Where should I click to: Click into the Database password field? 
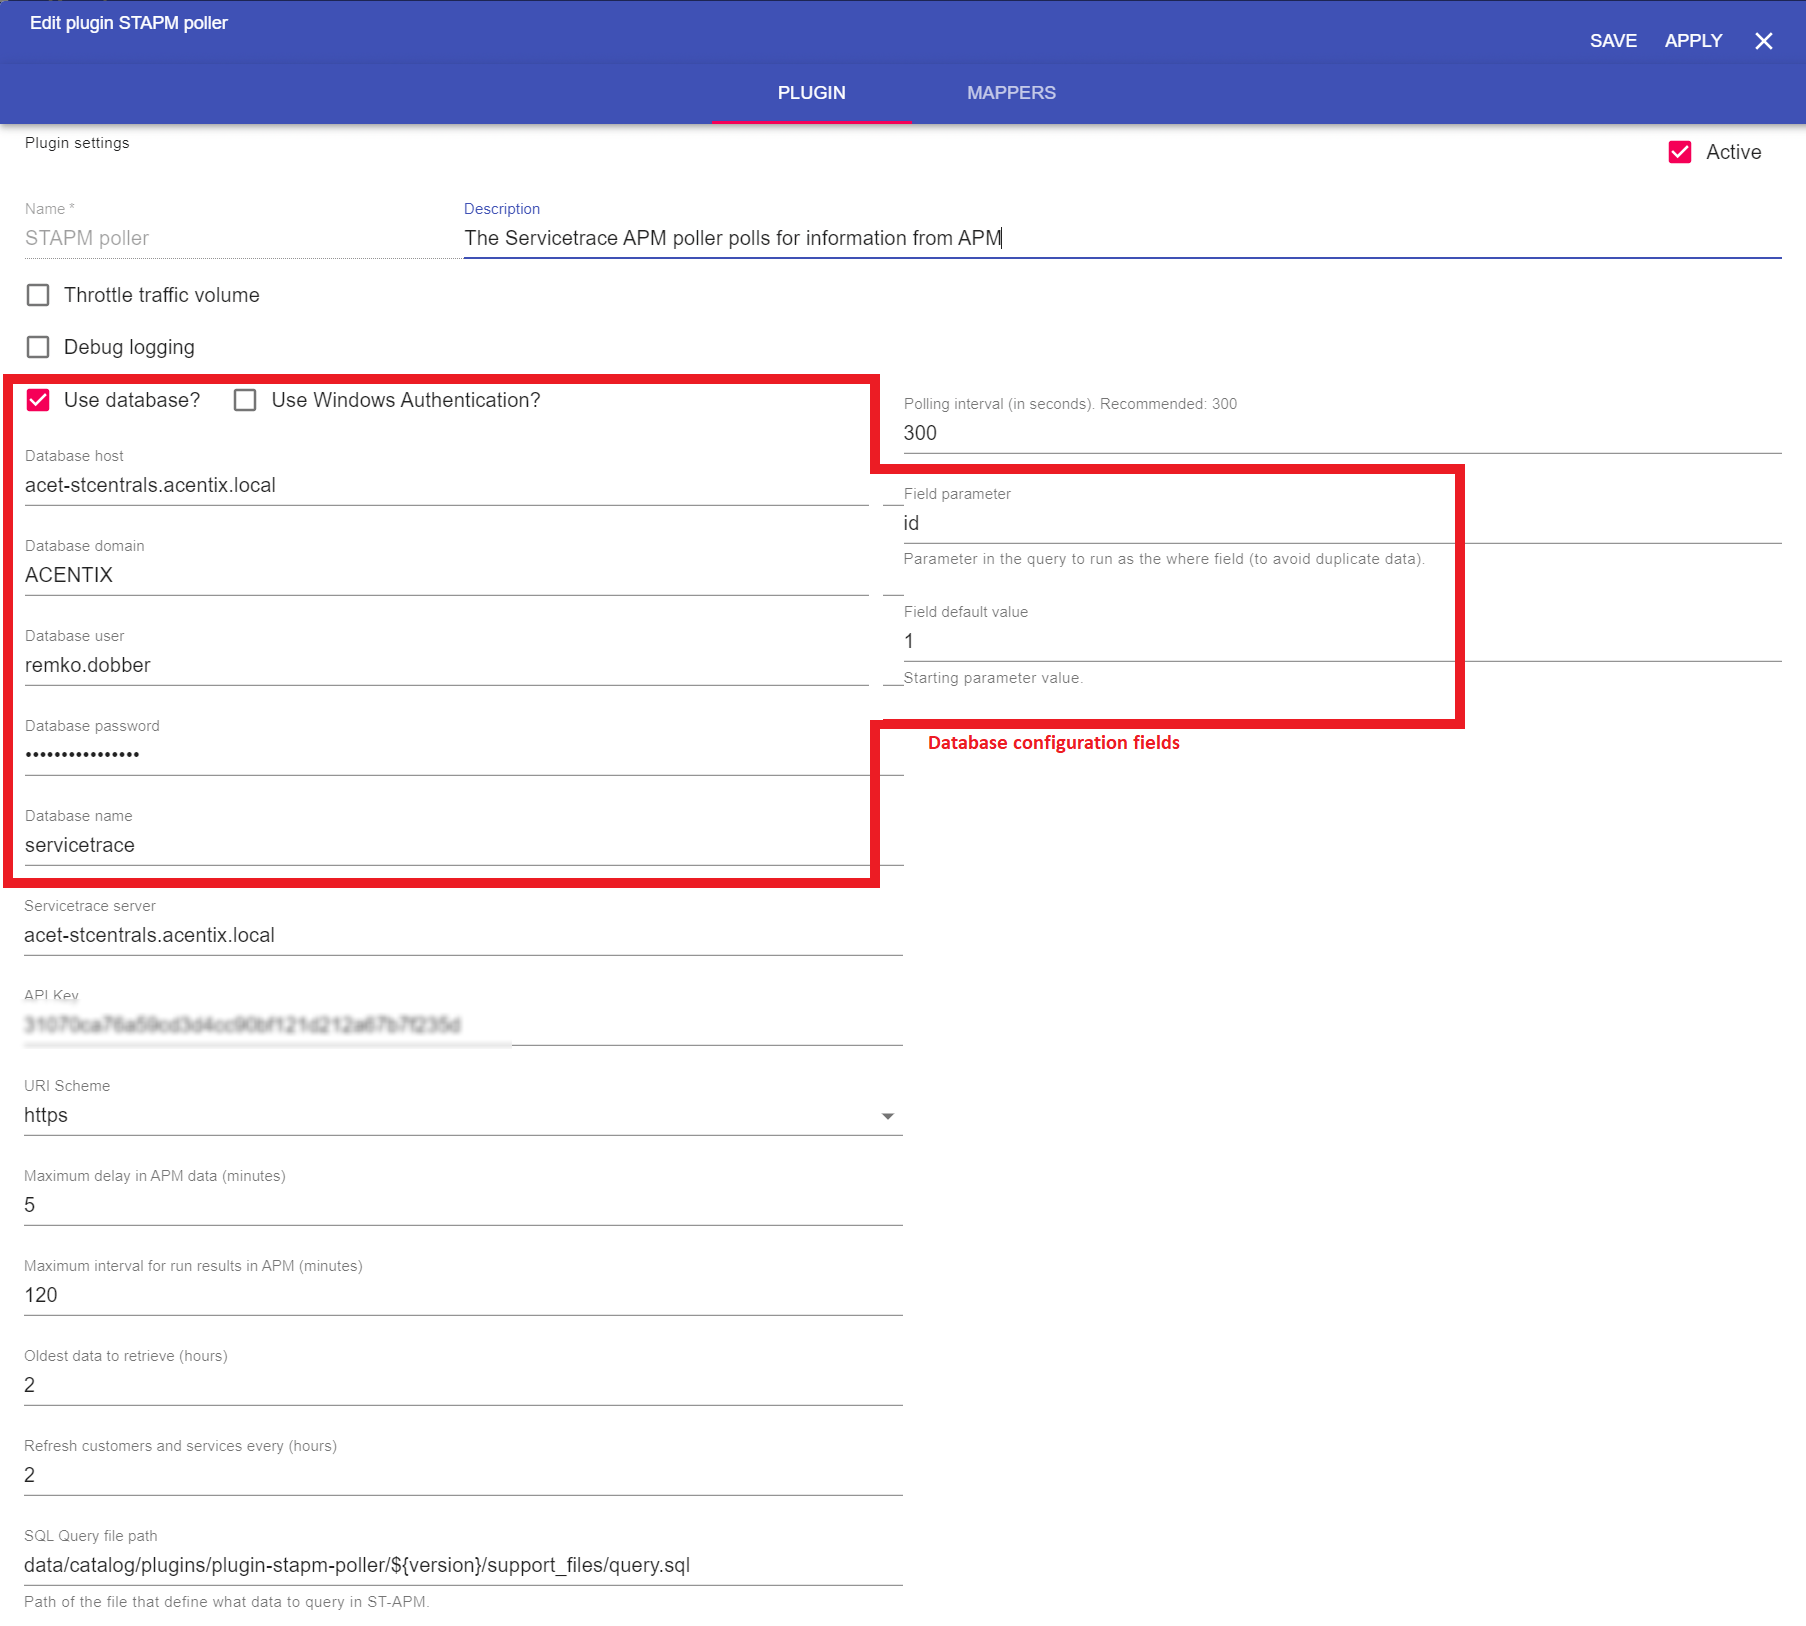[x=445, y=755]
